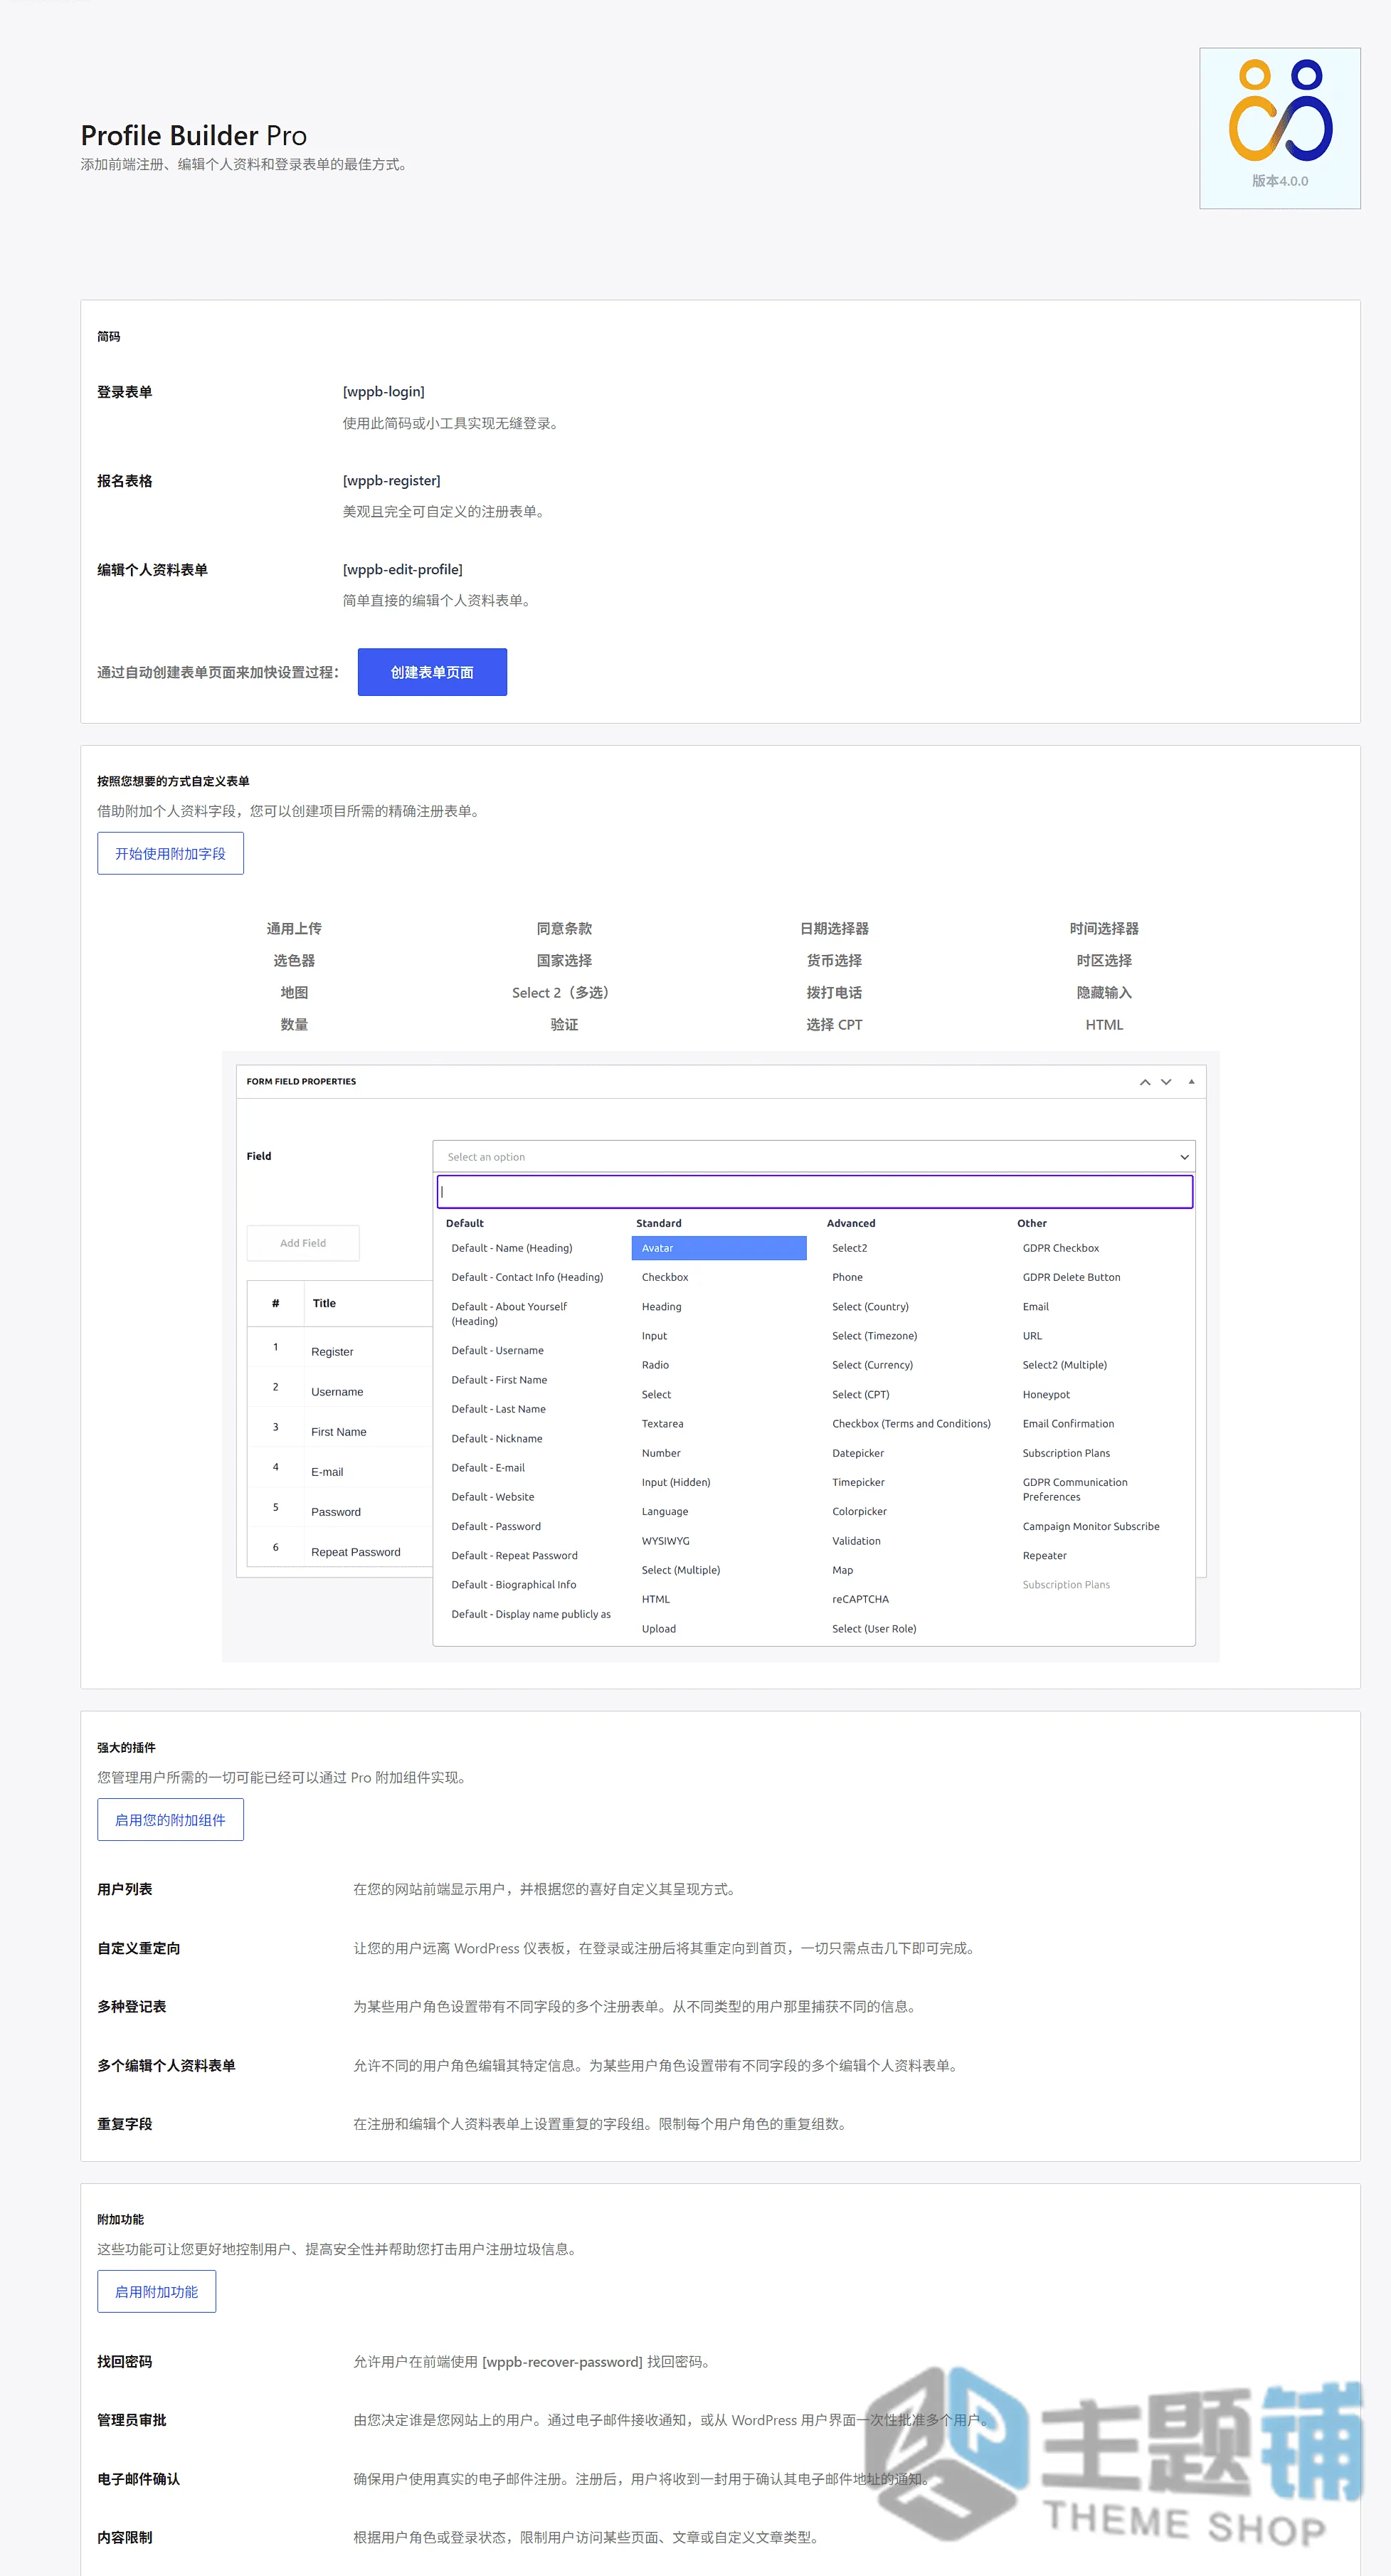
Task: Choose Heading from the Standard column
Action: pyautogui.click(x=661, y=1306)
